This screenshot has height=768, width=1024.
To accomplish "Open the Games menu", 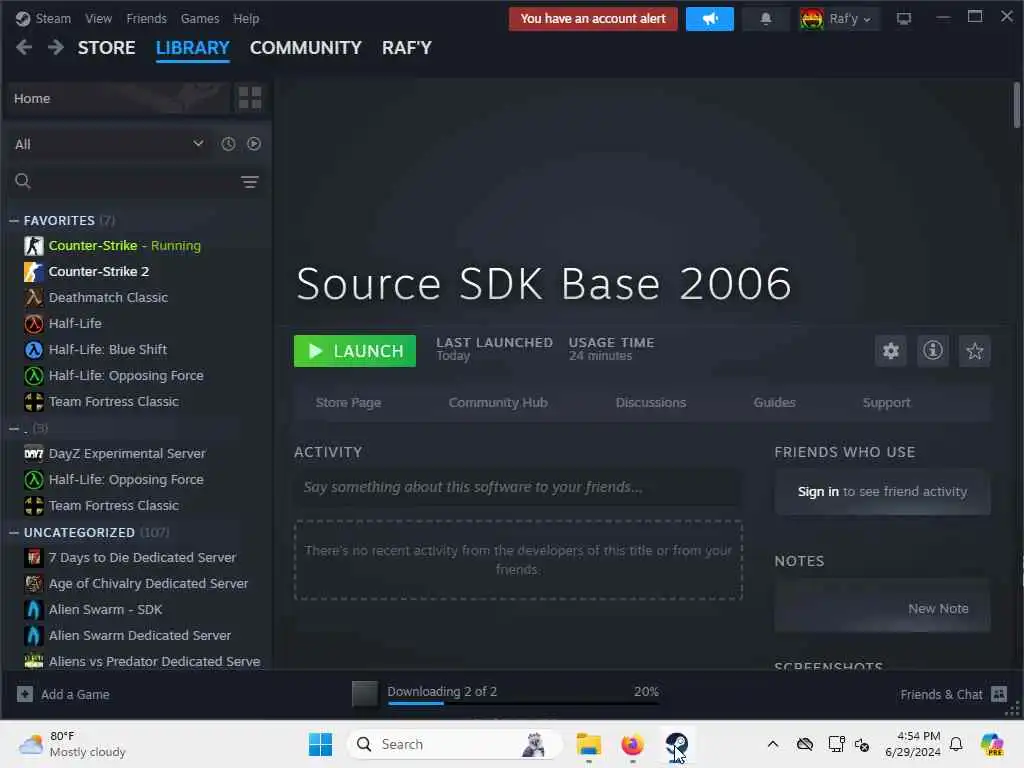I will click(200, 19).
